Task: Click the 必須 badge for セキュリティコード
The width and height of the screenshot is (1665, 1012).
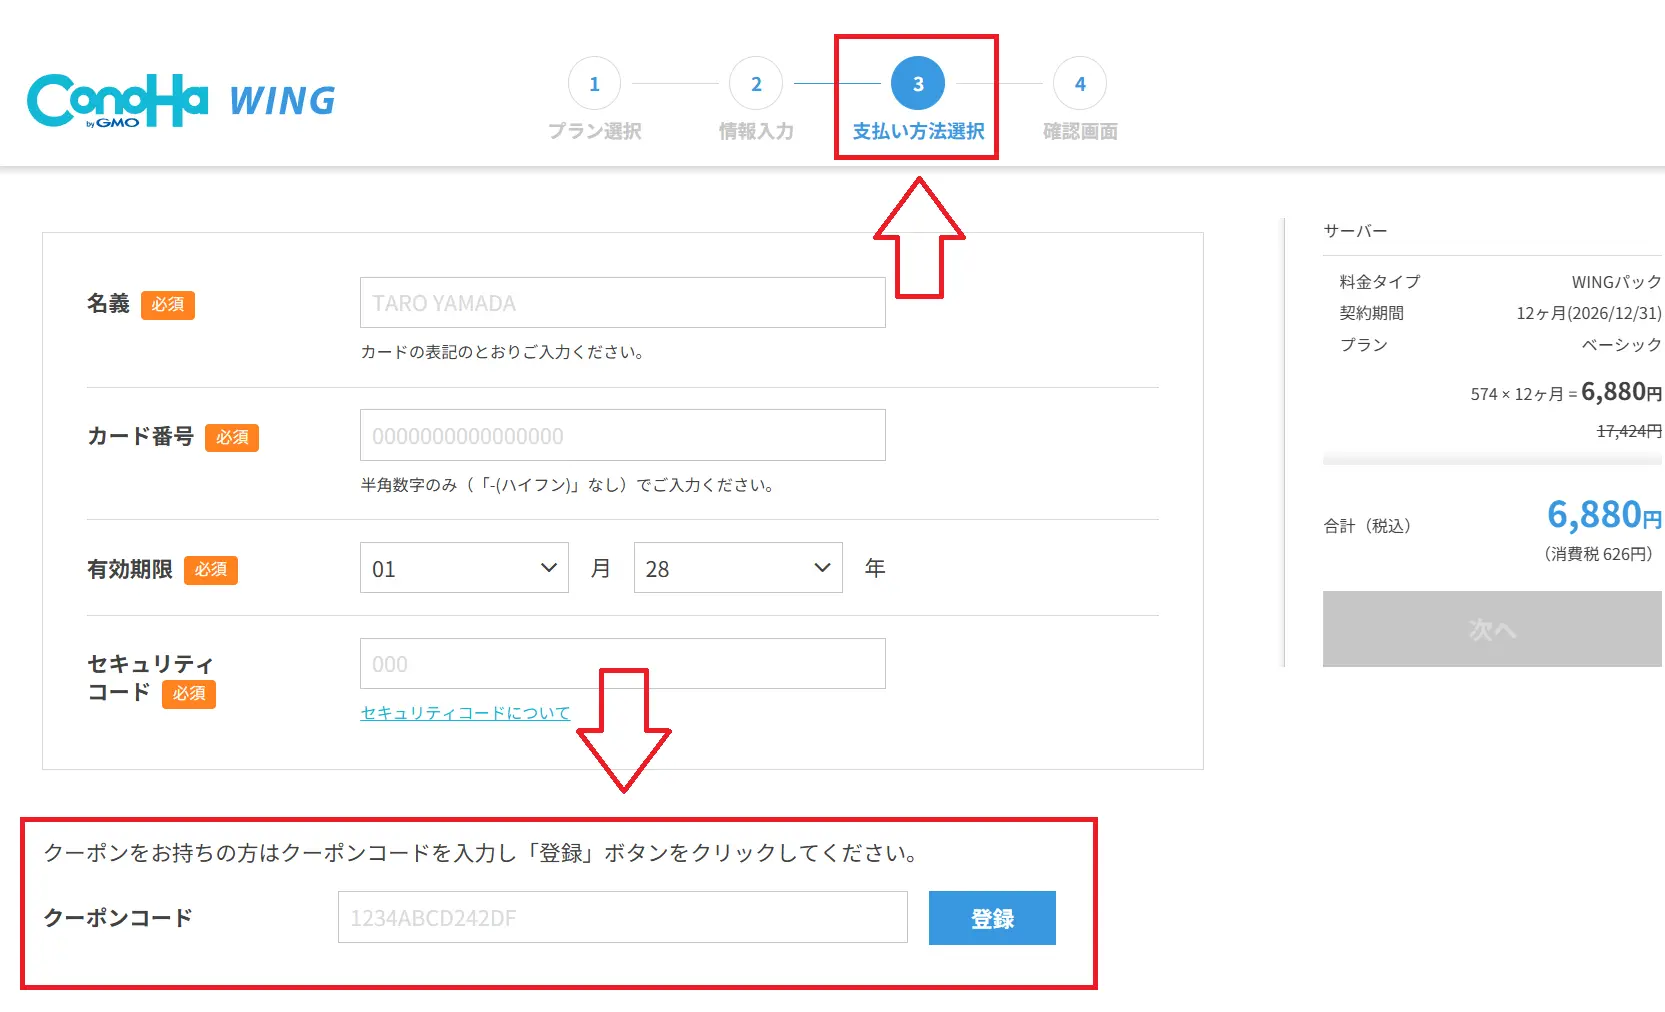Action: pyautogui.click(x=188, y=694)
